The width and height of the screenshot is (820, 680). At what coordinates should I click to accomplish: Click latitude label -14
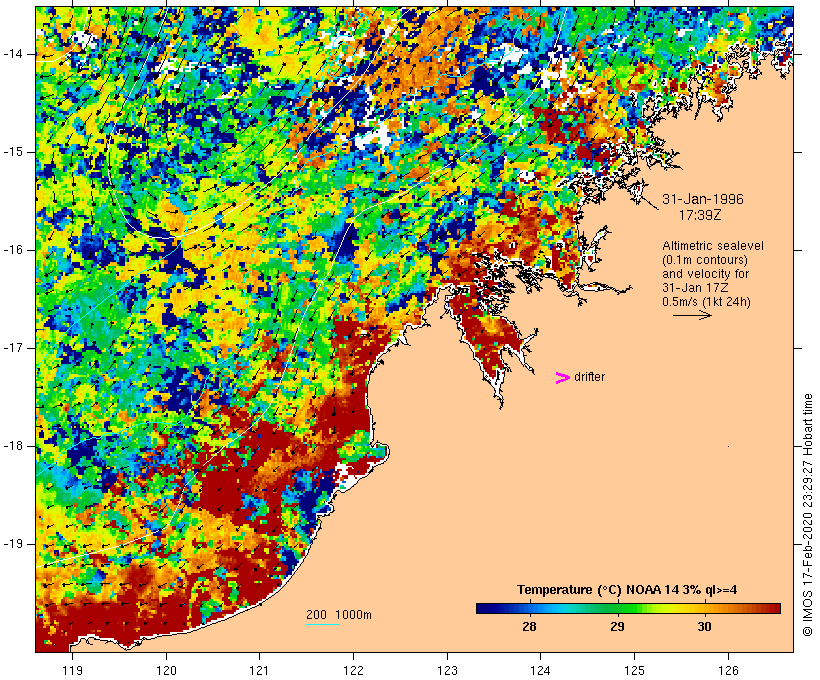pyautogui.click(x=13, y=54)
